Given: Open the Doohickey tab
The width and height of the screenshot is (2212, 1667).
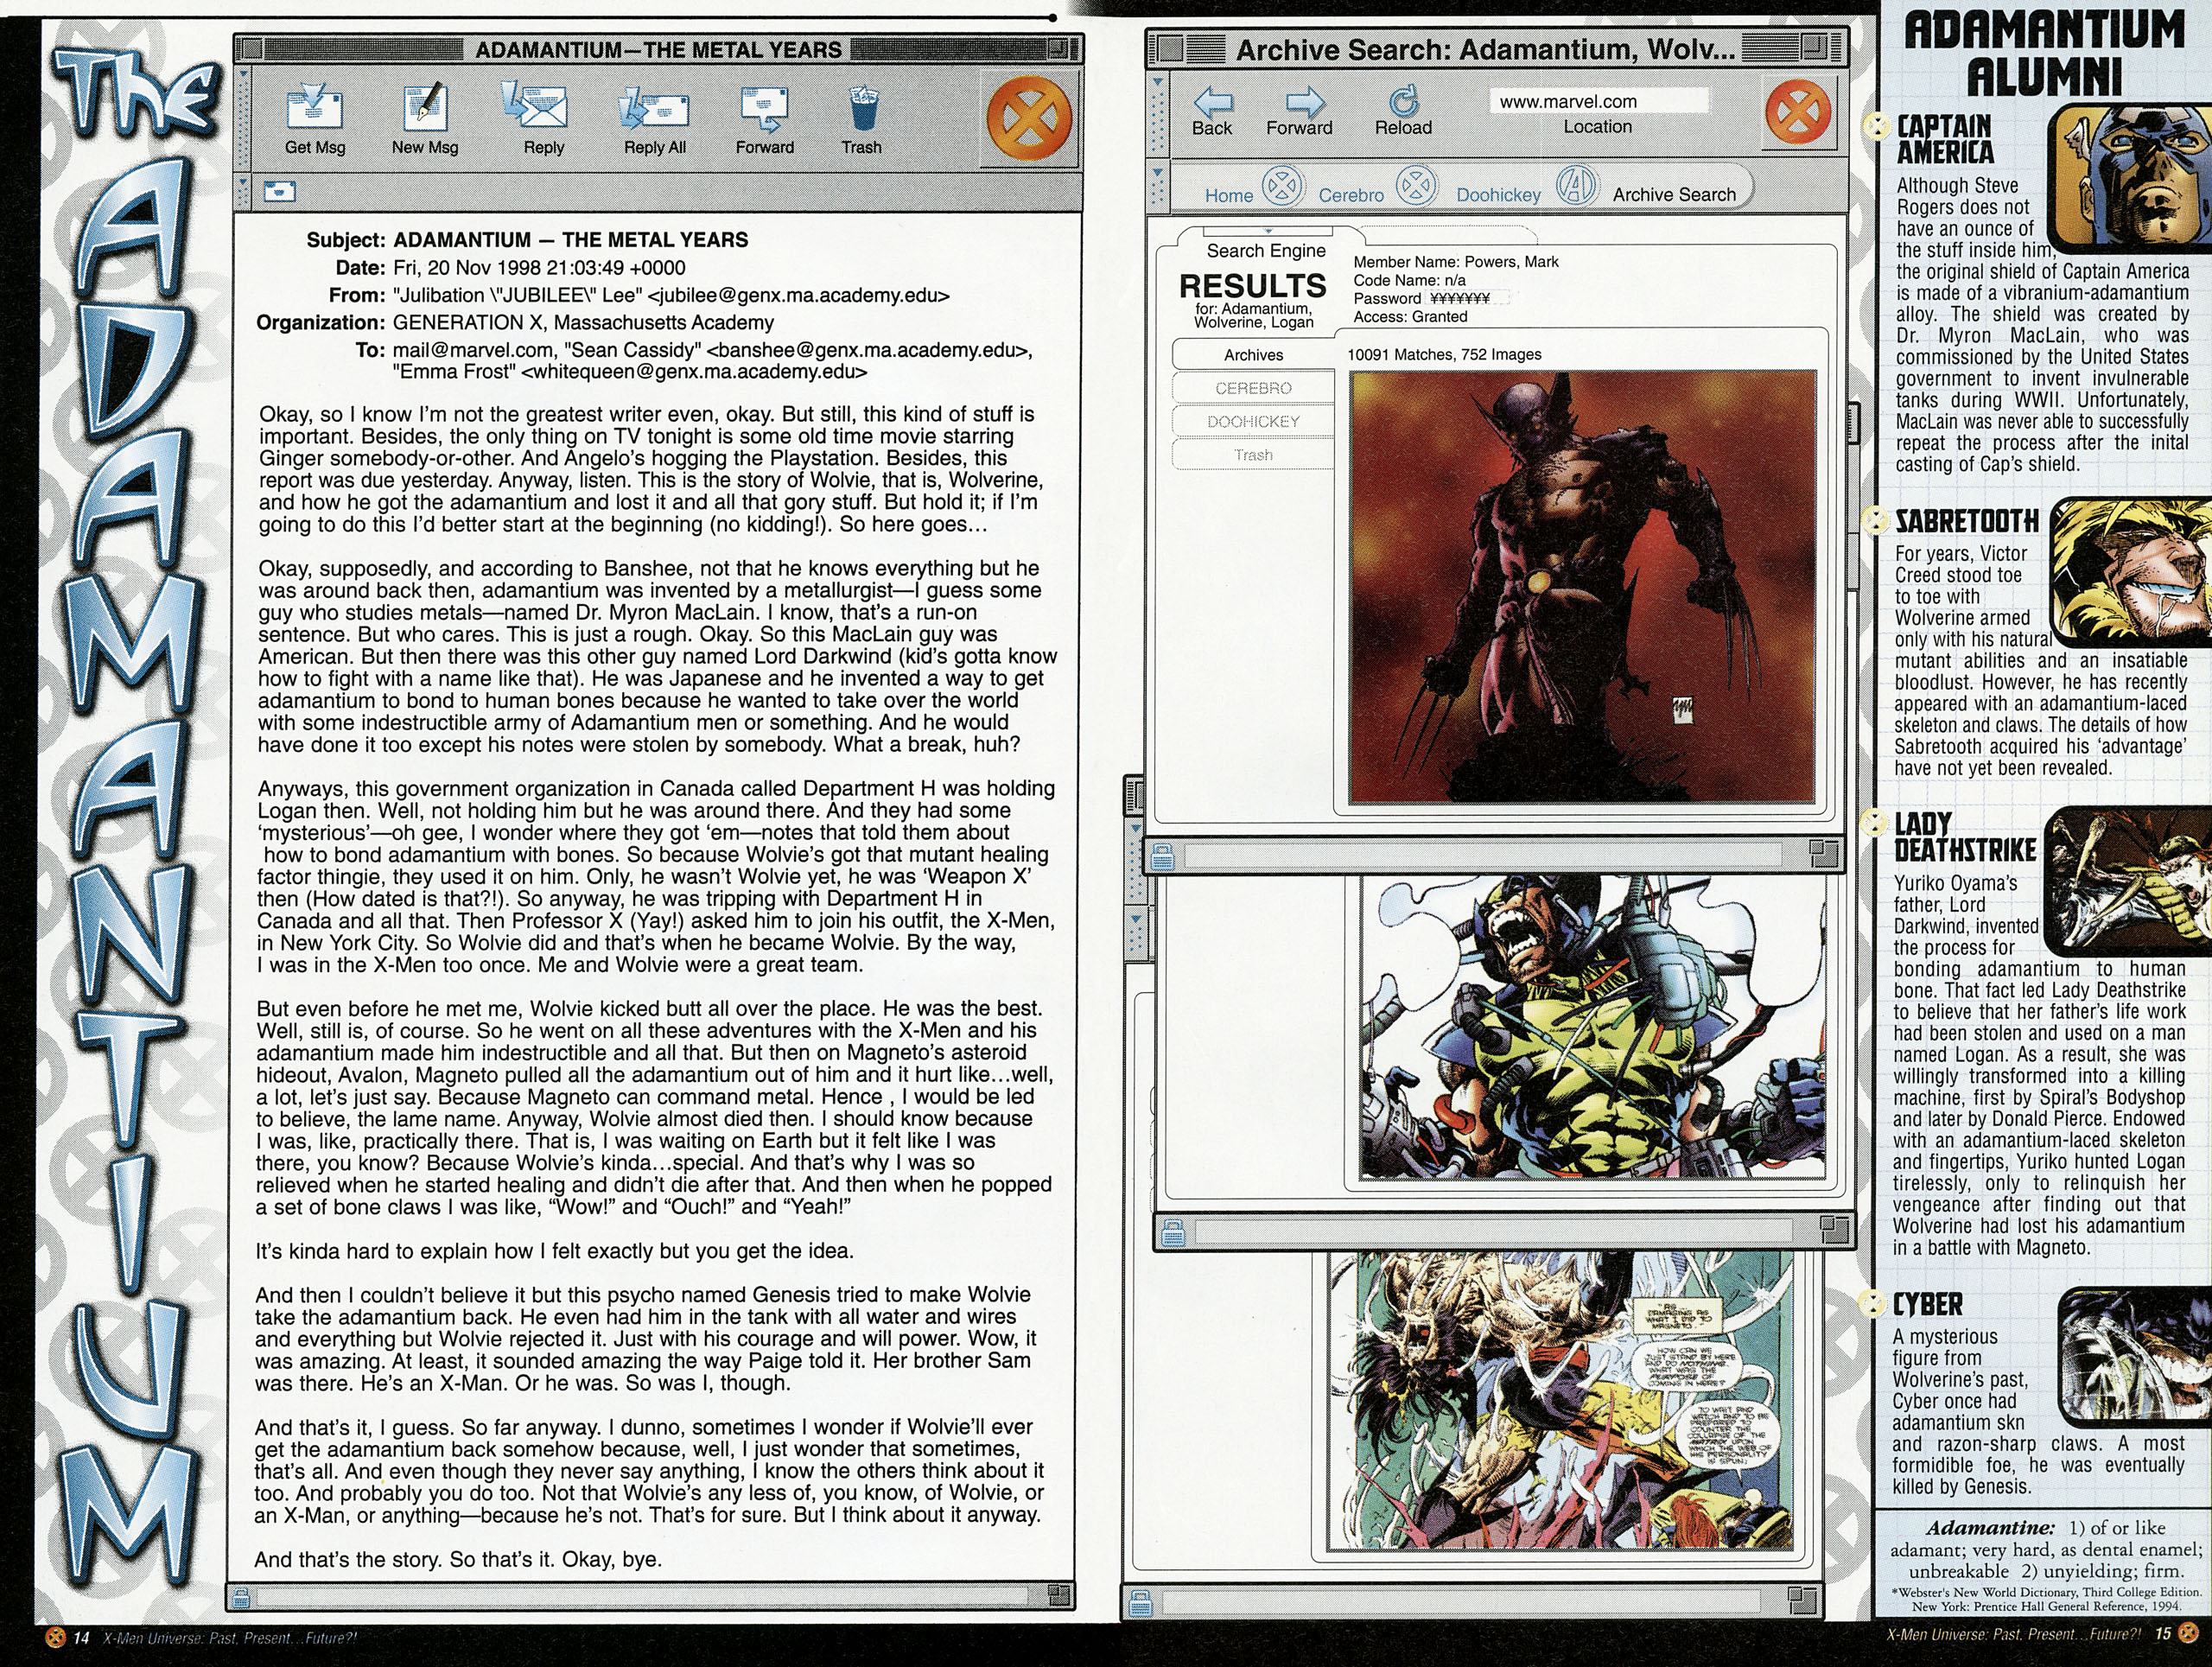Looking at the screenshot, I should coord(1498,195).
